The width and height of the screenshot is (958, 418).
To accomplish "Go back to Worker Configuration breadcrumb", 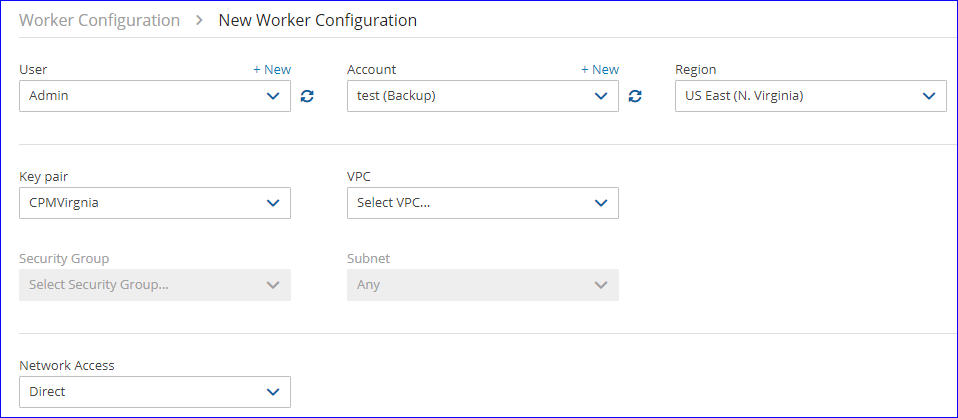I will [100, 20].
